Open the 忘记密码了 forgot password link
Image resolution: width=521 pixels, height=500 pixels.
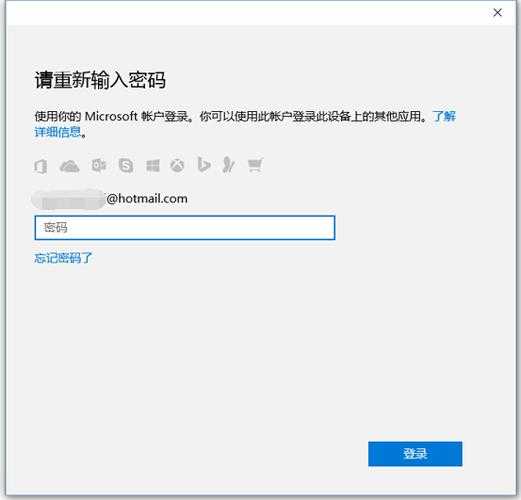[63, 258]
